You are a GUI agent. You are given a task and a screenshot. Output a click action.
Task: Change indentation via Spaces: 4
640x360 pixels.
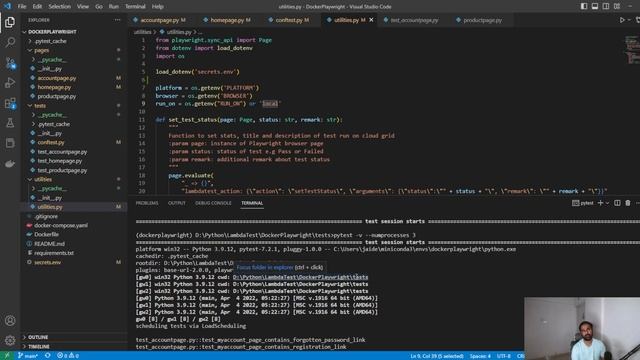click(x=480, y=356)
